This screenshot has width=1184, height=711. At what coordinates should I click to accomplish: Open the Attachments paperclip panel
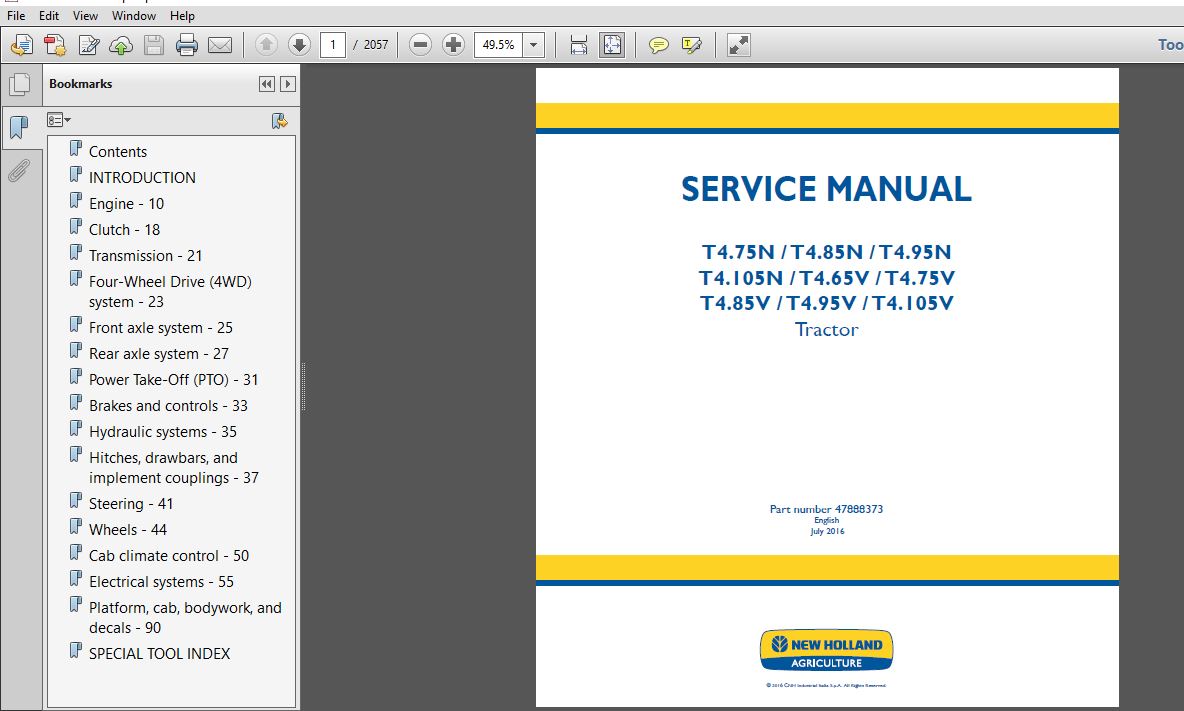click(x=19, y=171)
